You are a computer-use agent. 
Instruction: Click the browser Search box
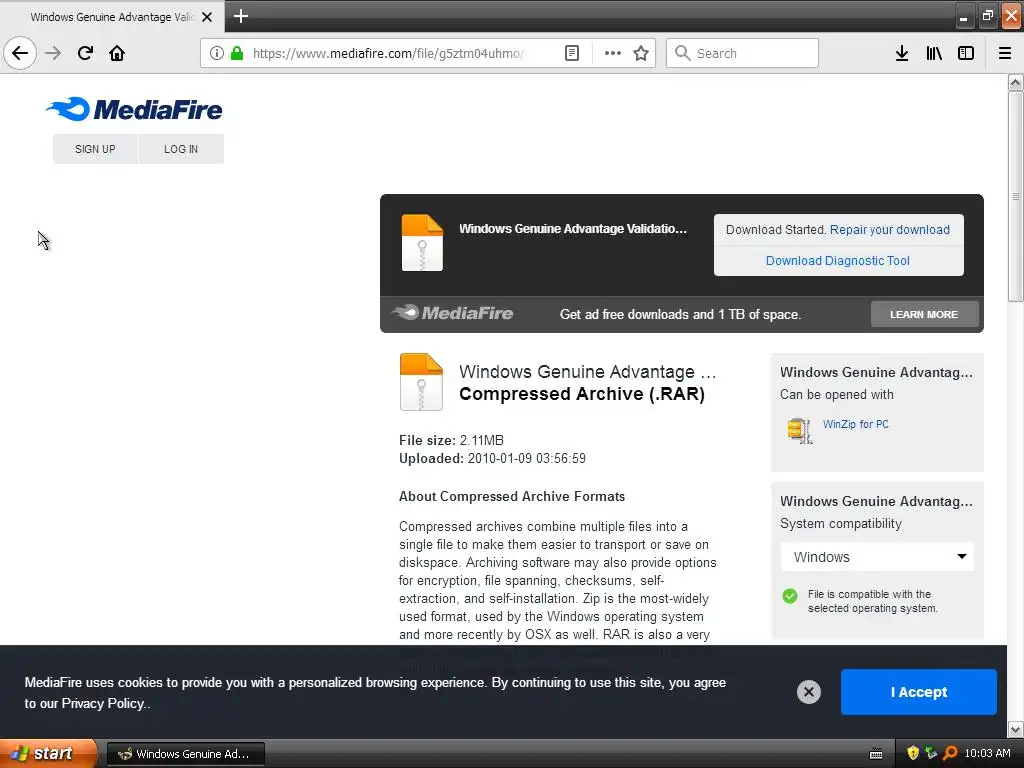pos(742,53)
